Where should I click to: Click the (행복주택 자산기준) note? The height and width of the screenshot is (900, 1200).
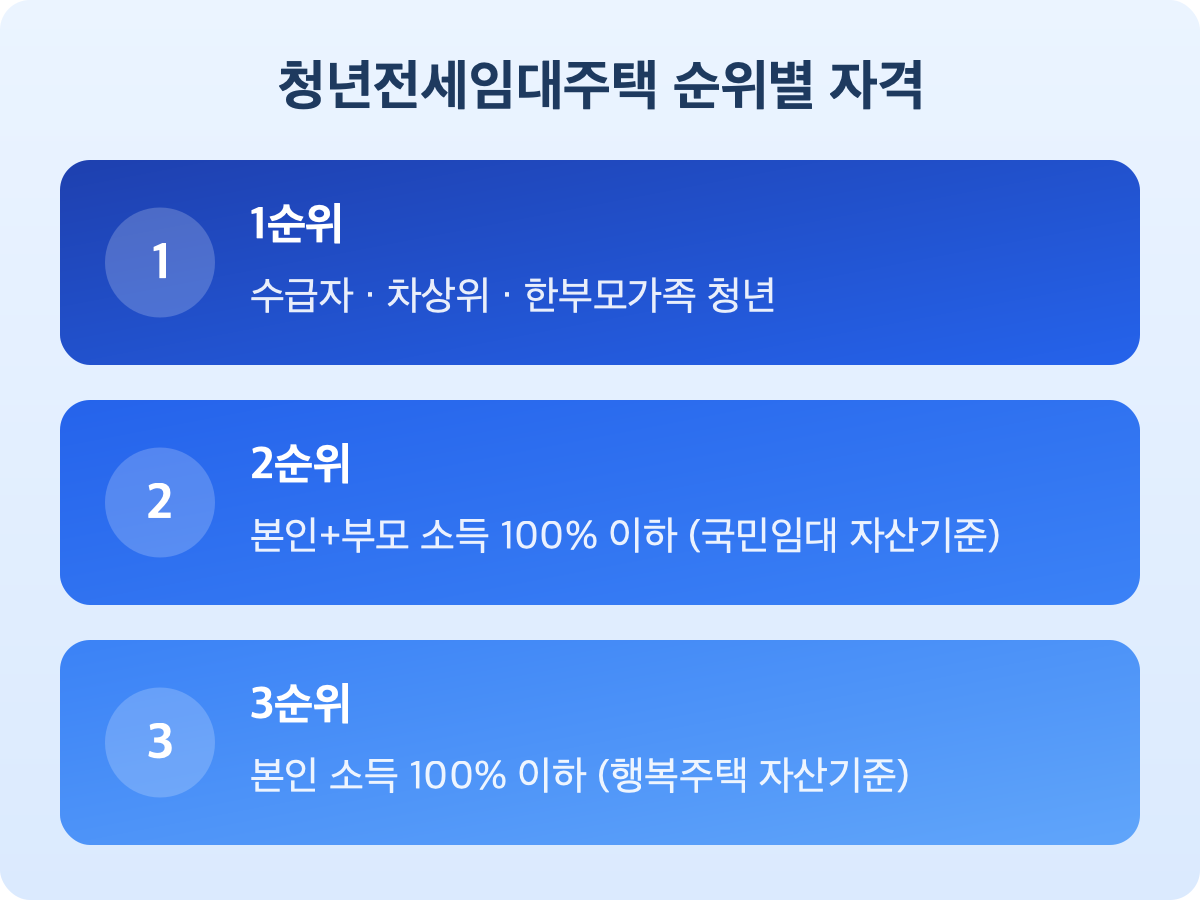click(x=752, y=778)
